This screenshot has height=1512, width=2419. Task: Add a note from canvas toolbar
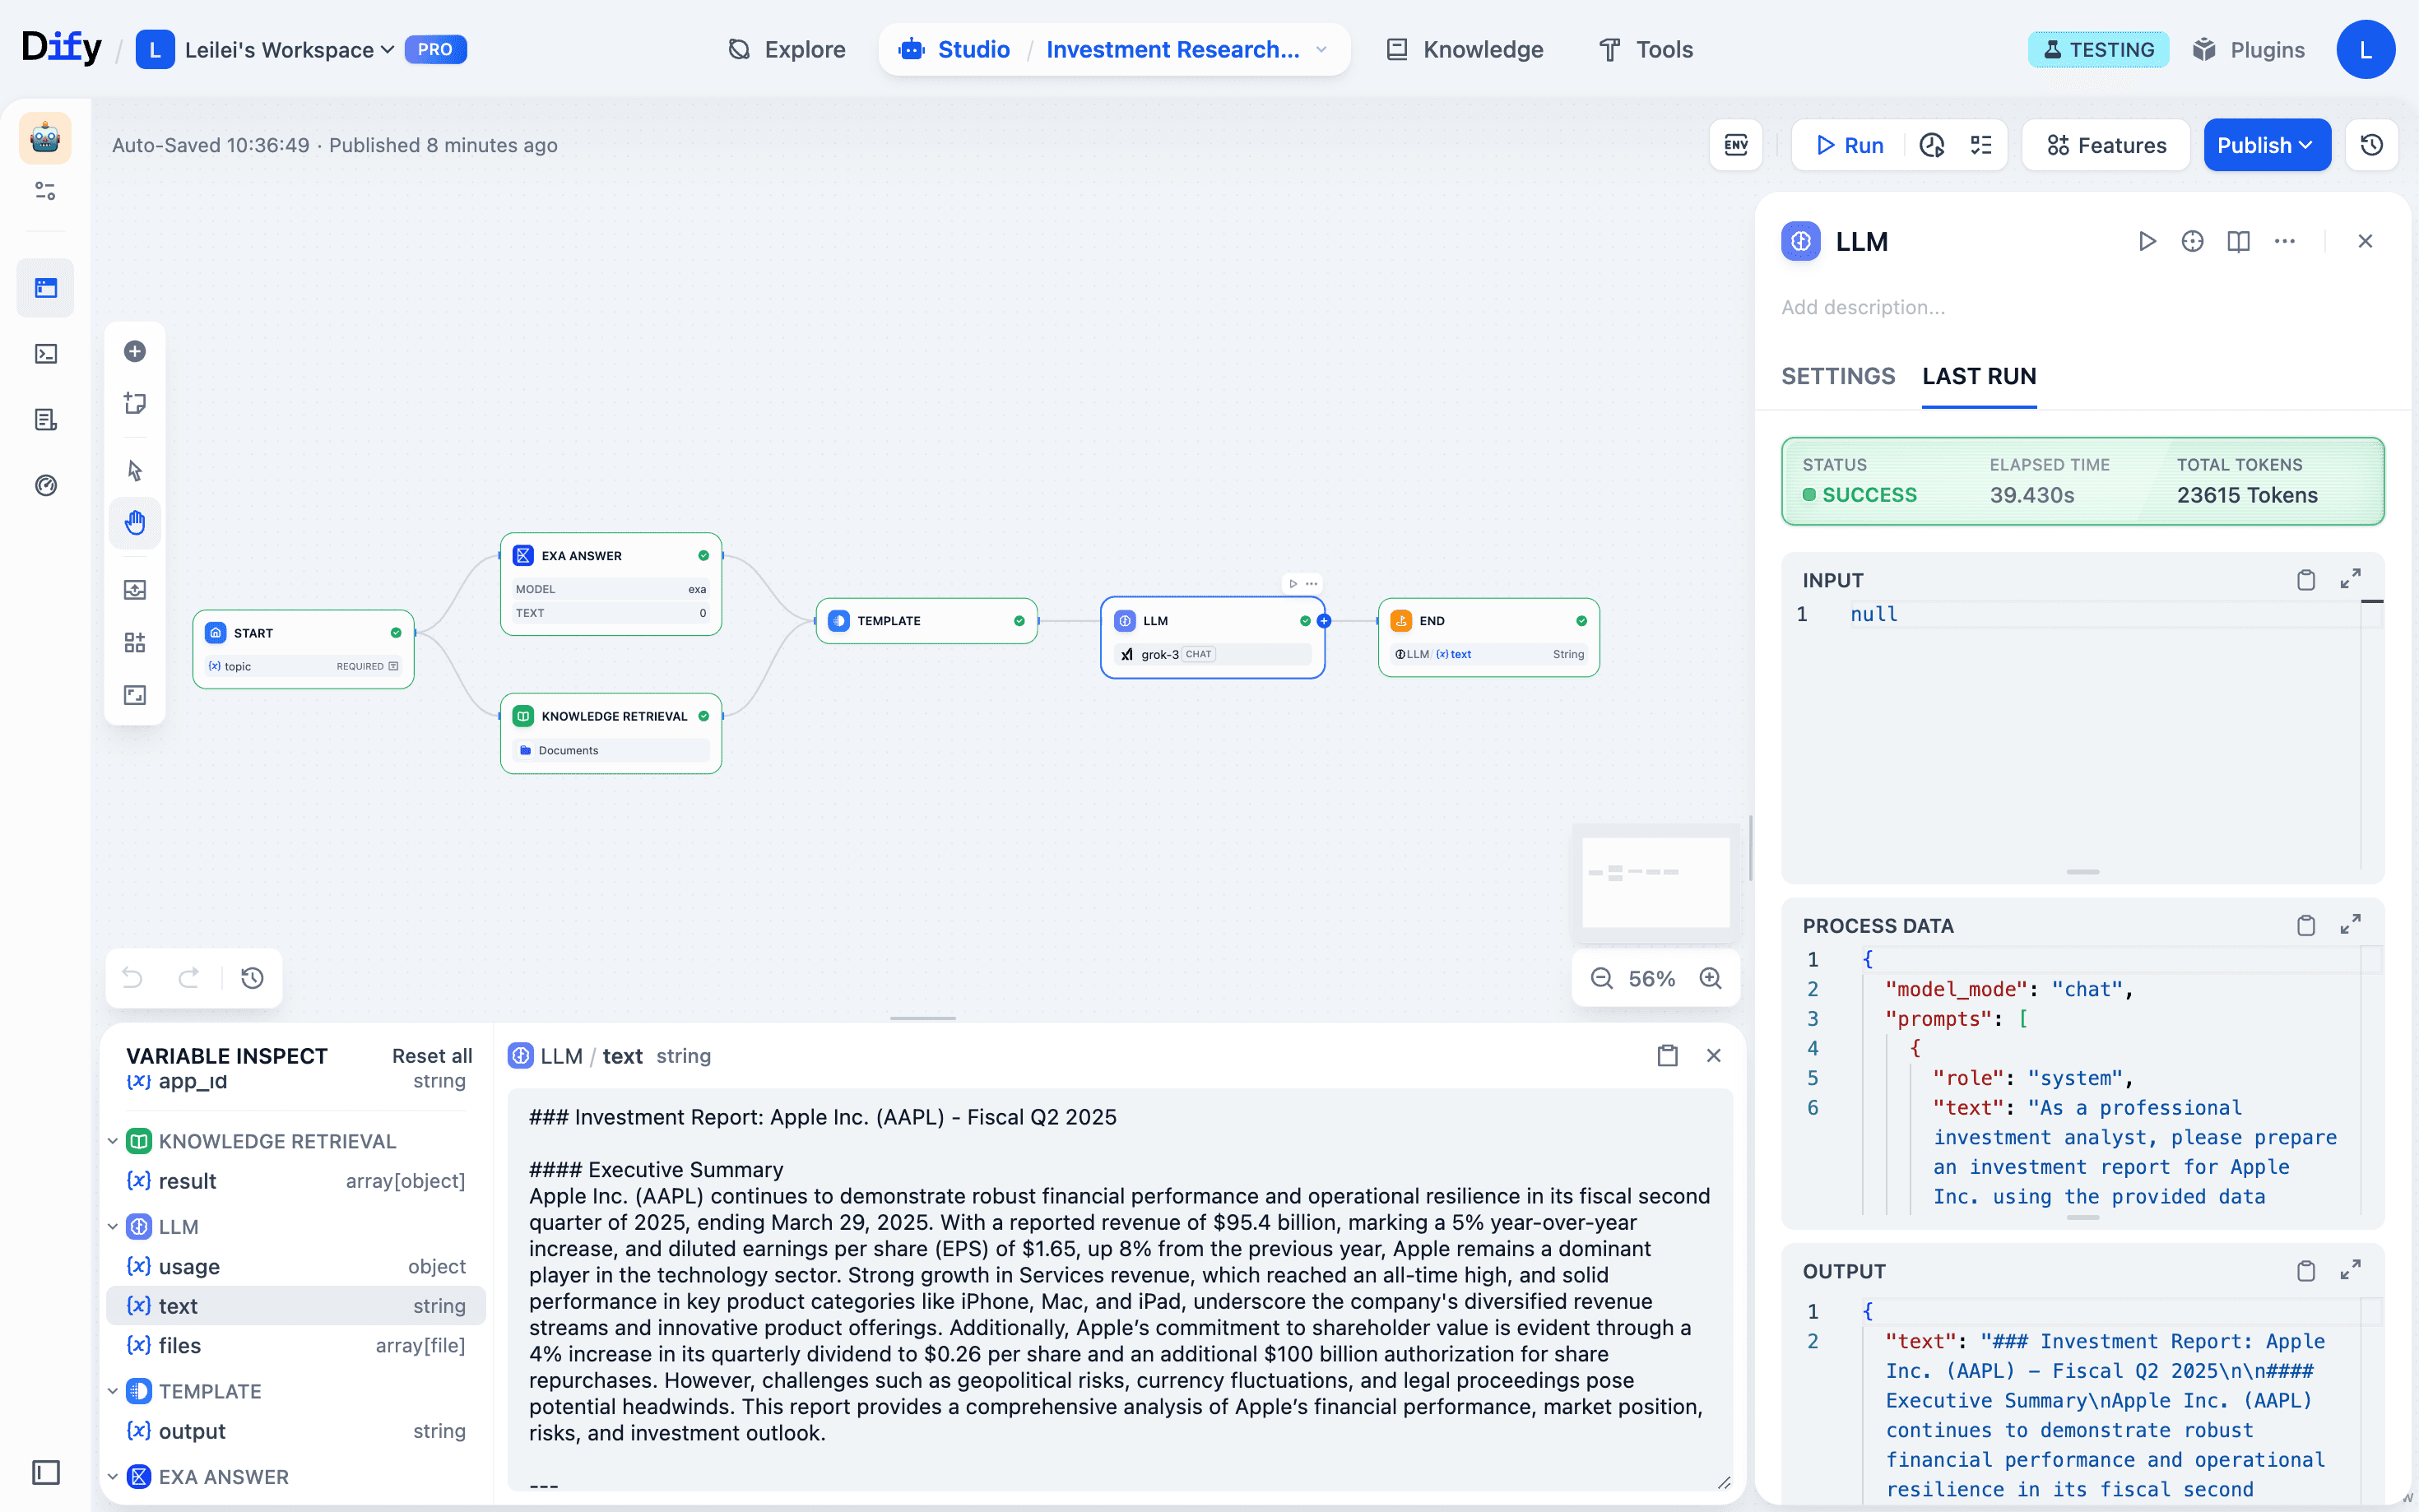pyautogui.click(x=135, y=403)
